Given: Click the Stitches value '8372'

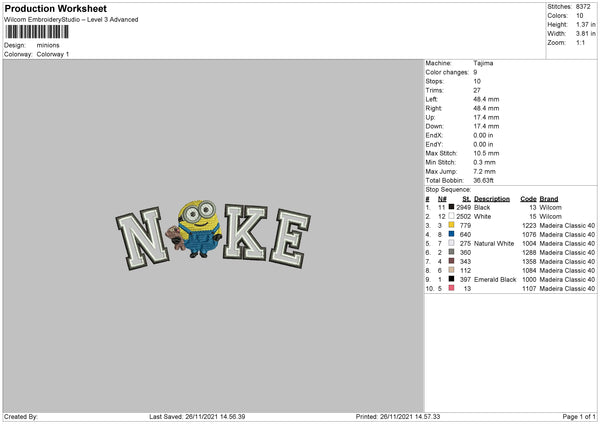Looking at the screenshot, I should [x=583, y=7].
